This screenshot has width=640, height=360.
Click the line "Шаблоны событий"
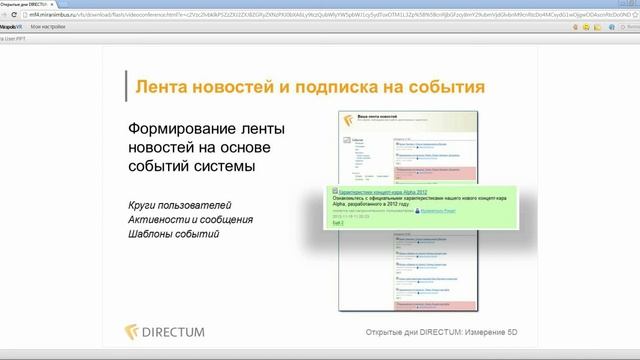(x=174, y=234)
